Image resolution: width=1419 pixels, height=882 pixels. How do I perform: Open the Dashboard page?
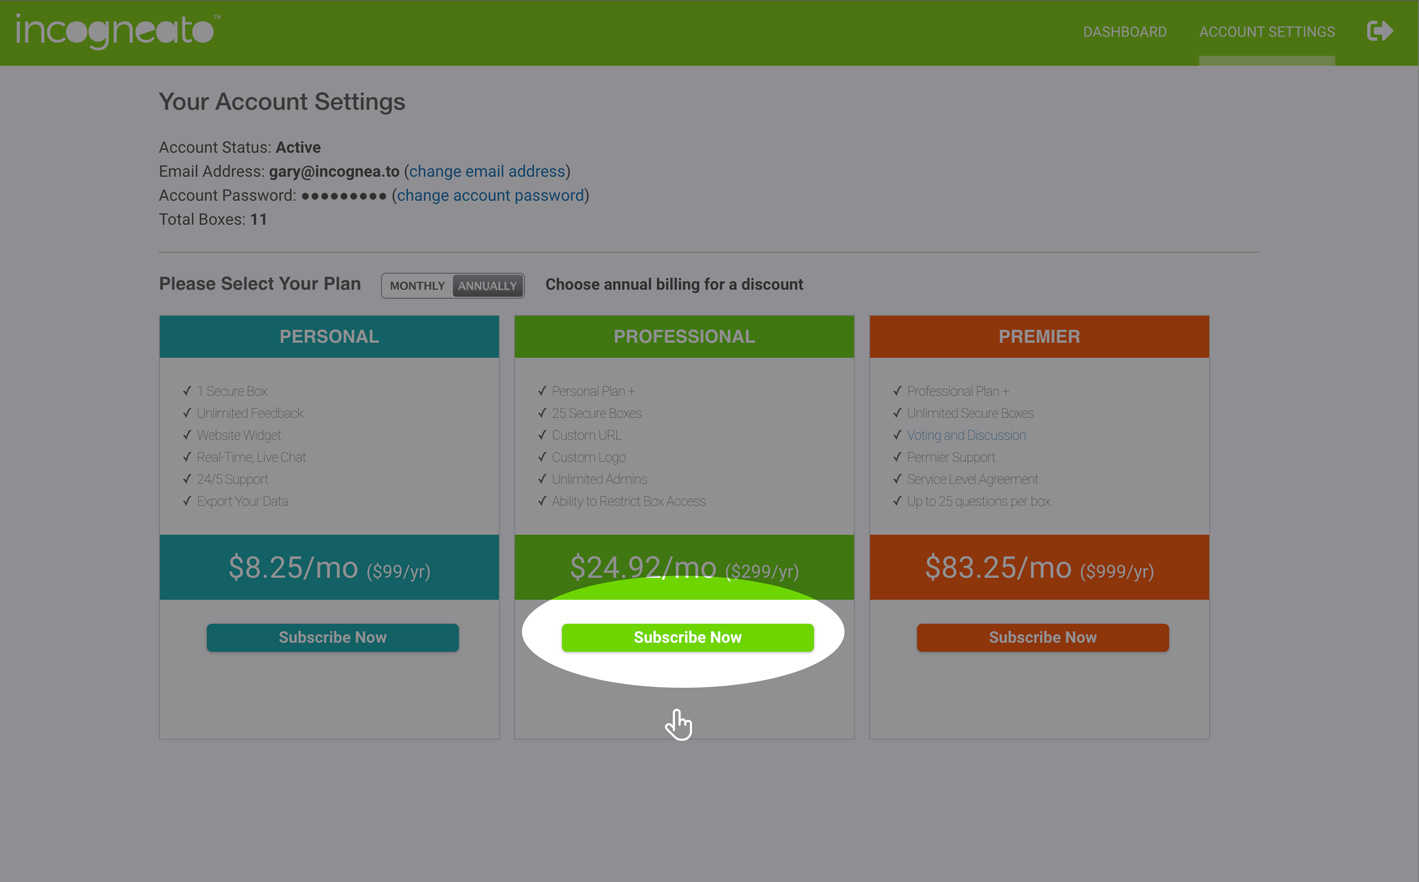[x=1124, y=32]
